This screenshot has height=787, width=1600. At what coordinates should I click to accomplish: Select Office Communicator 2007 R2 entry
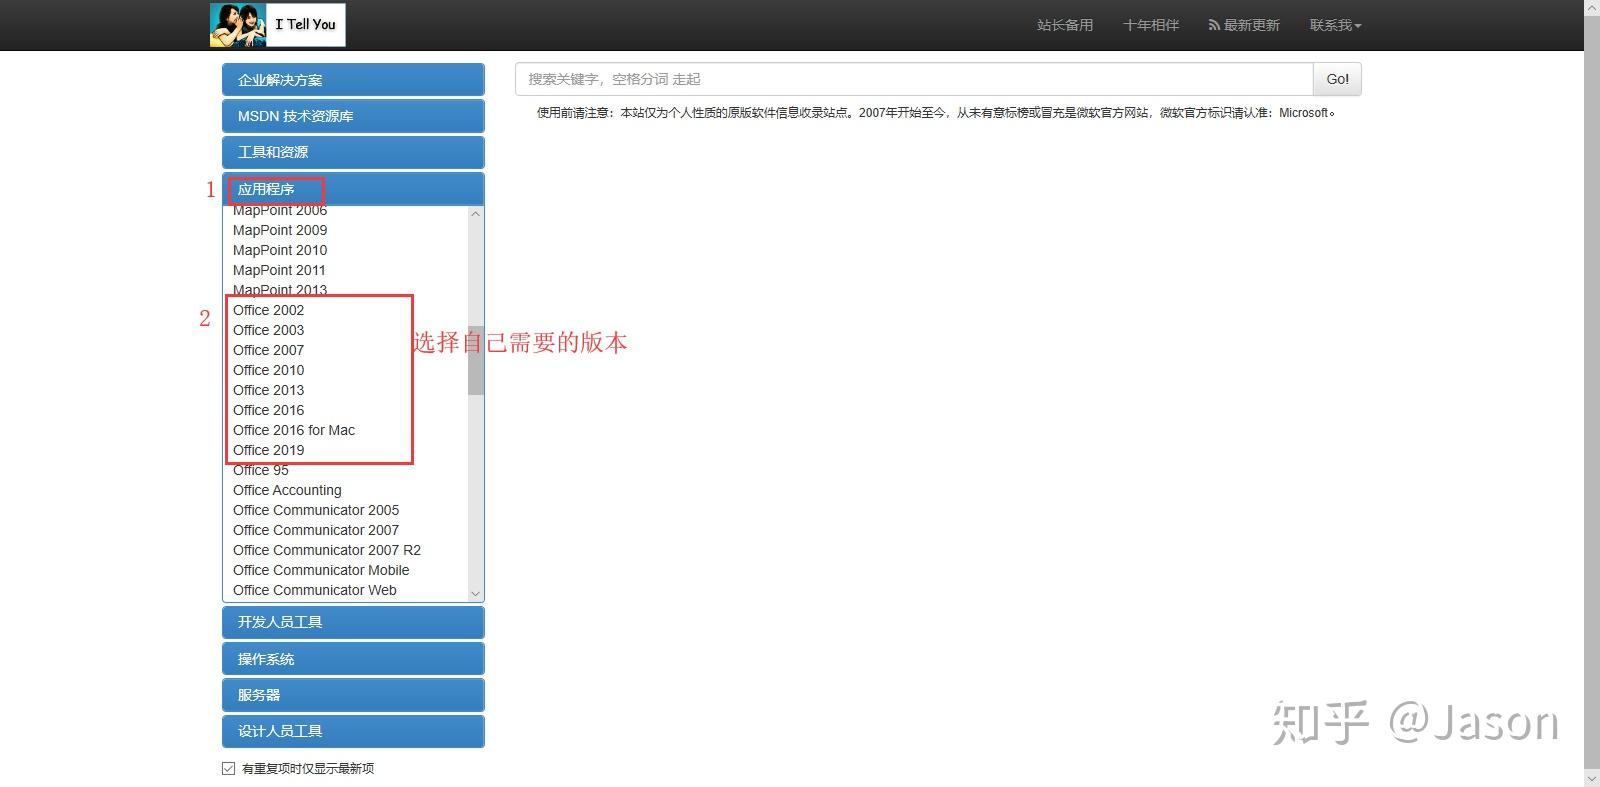point(327,550)
